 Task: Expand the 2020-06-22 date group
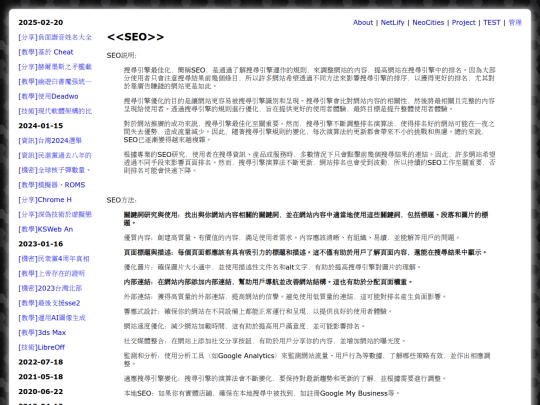coord(41,392)
